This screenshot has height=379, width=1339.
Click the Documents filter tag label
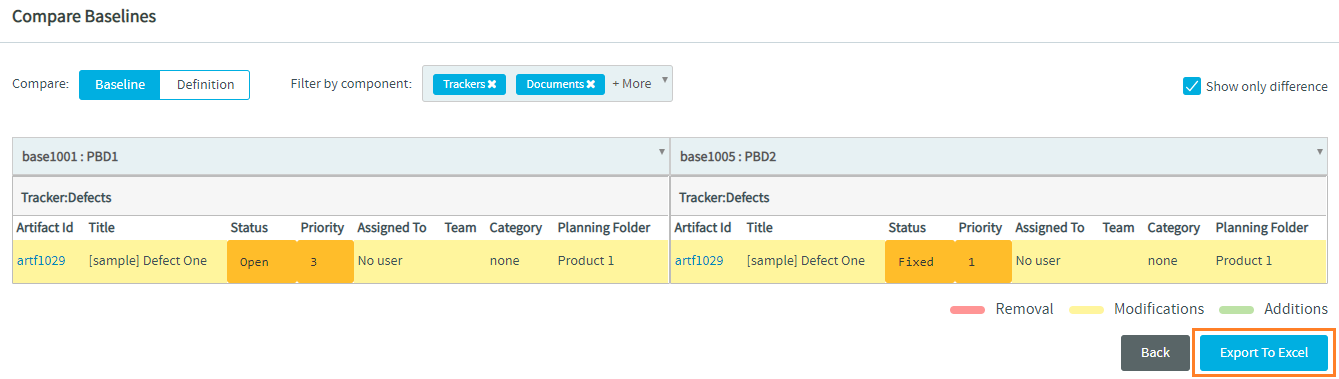pos(555,84)
